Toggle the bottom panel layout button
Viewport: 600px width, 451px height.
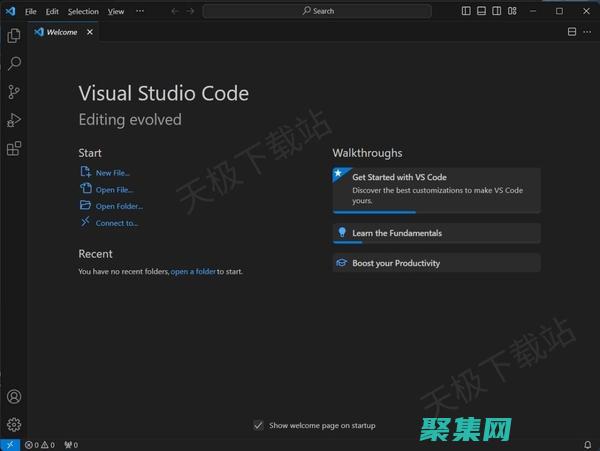pos(482,11)
